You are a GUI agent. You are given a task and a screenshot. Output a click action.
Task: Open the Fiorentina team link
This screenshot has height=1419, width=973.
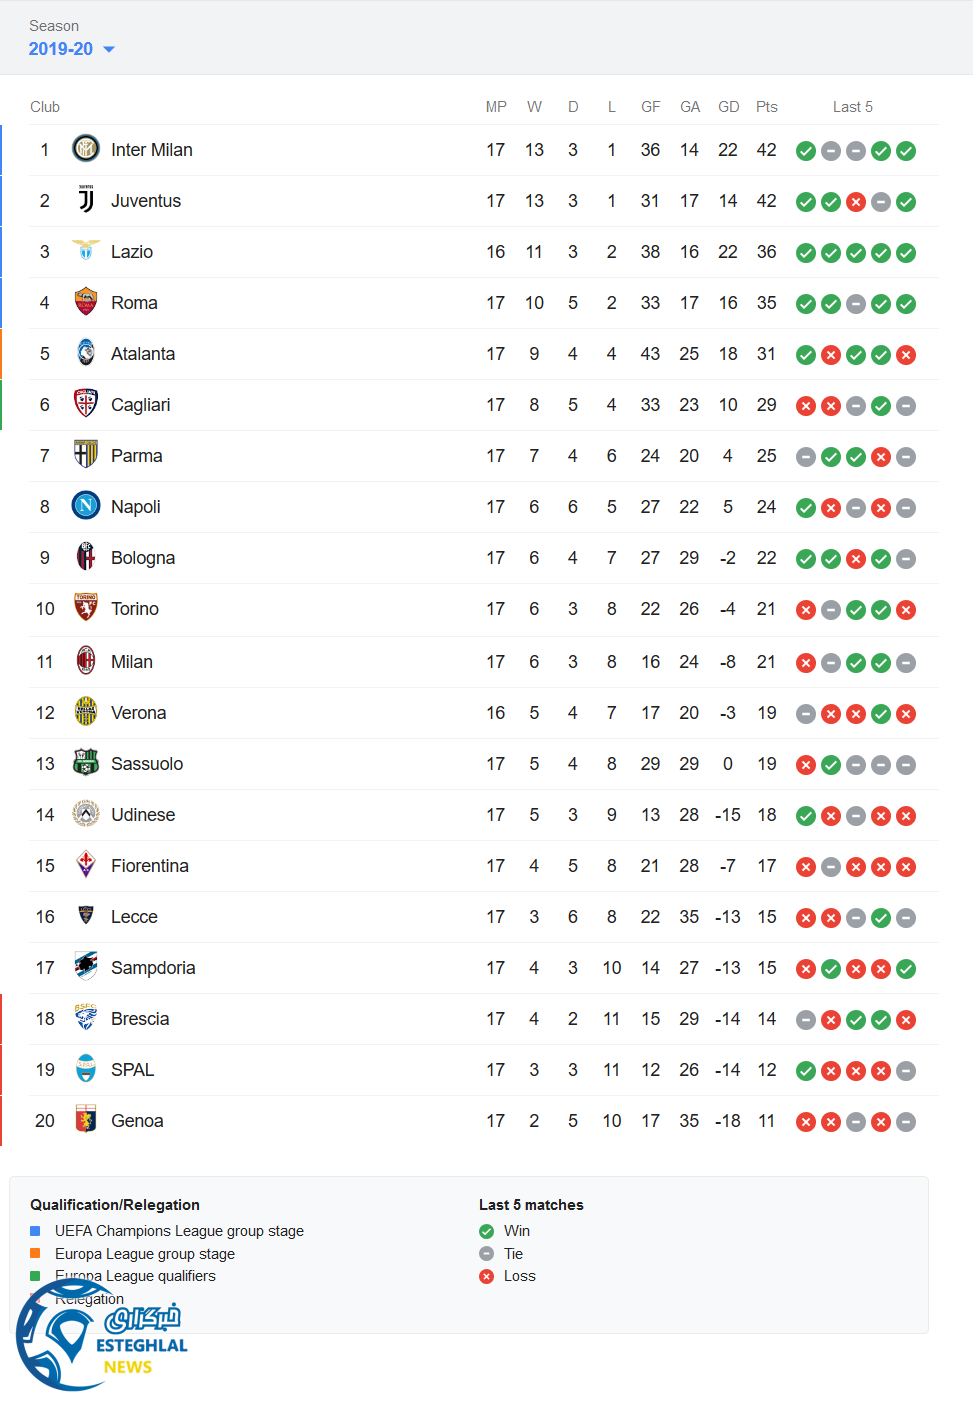[x=150, y=866]
